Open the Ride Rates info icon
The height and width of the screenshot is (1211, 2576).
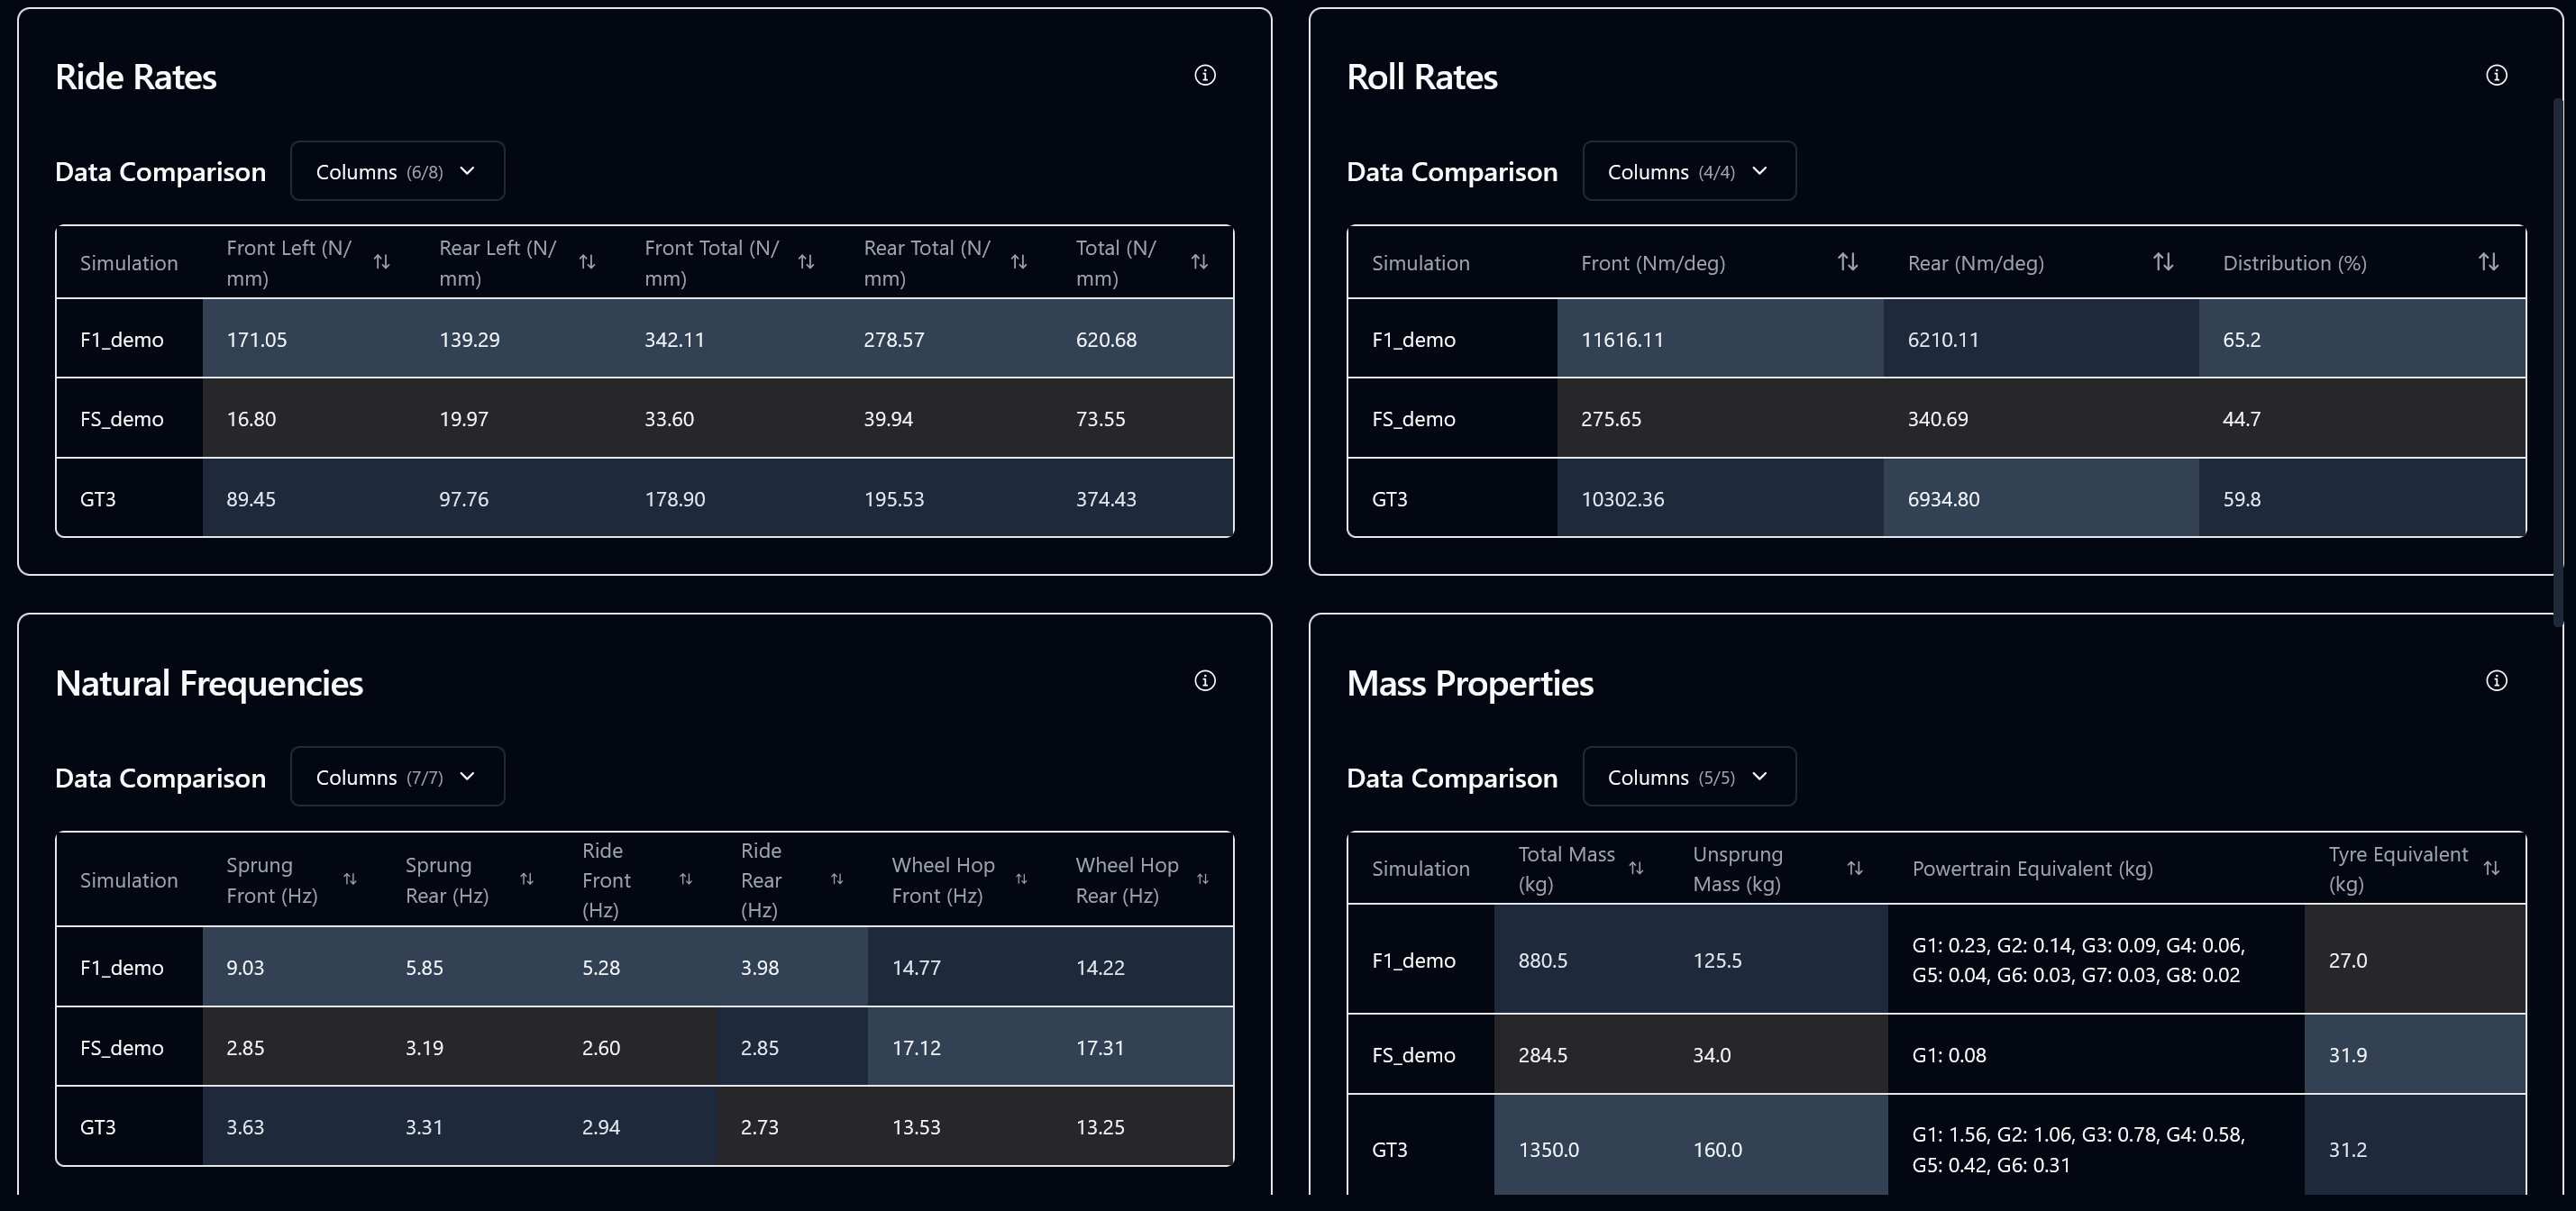pos(1205,75)
